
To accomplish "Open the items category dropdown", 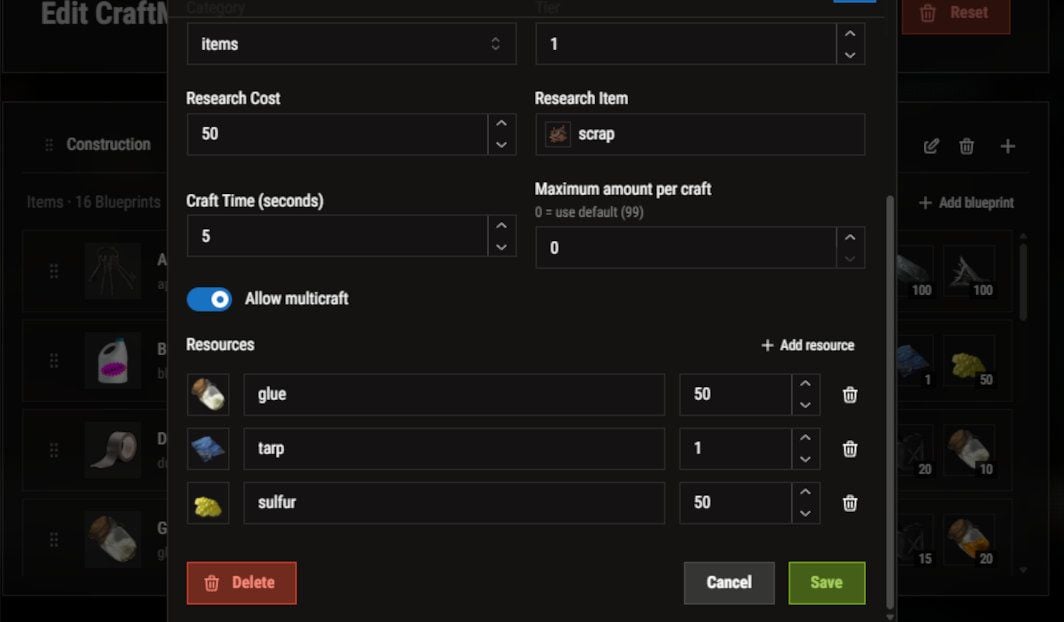I will point(352,44).
